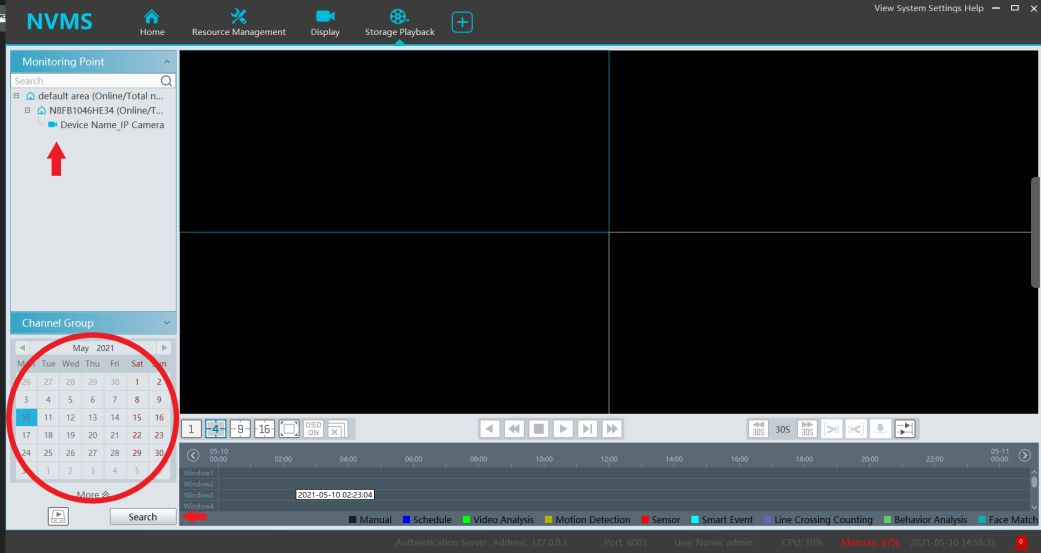The height and width of the screenshot is (553, 1041).
Task: Skip backward 30 seconds
Action: tap(759, 429)
